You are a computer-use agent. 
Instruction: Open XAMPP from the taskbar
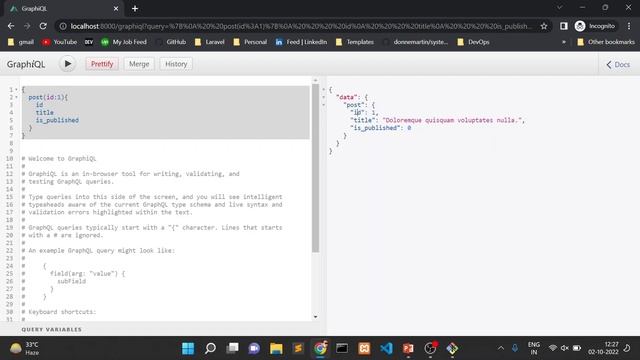(x=364, y=348)
